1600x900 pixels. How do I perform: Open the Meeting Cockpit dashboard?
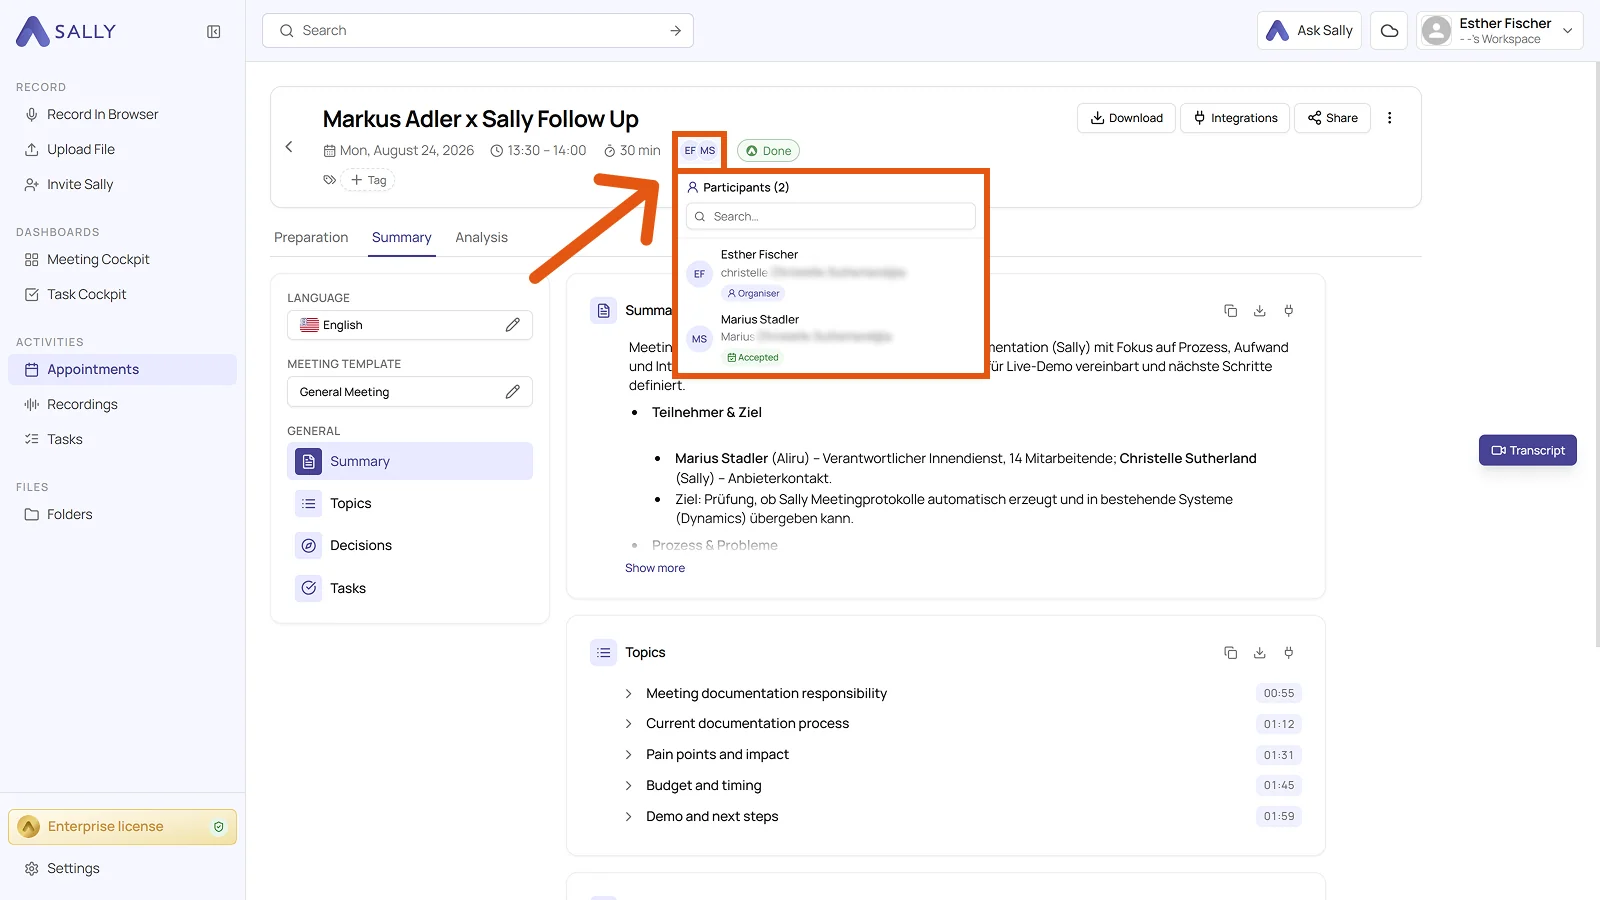pyautogui.click(x=122, y=260)
